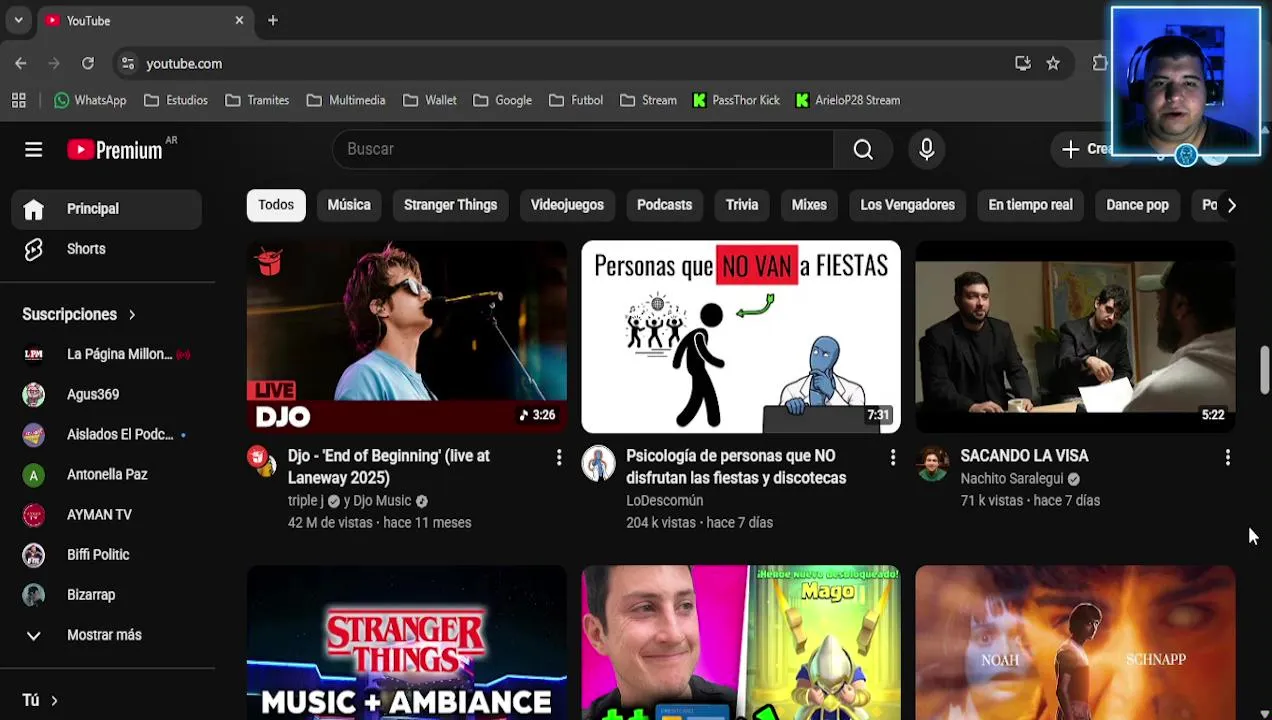Open Antonella Paz channel avatar
The width and height of the screenshot is (1272, 720).
pyautogui.click(x=33, y=474)
